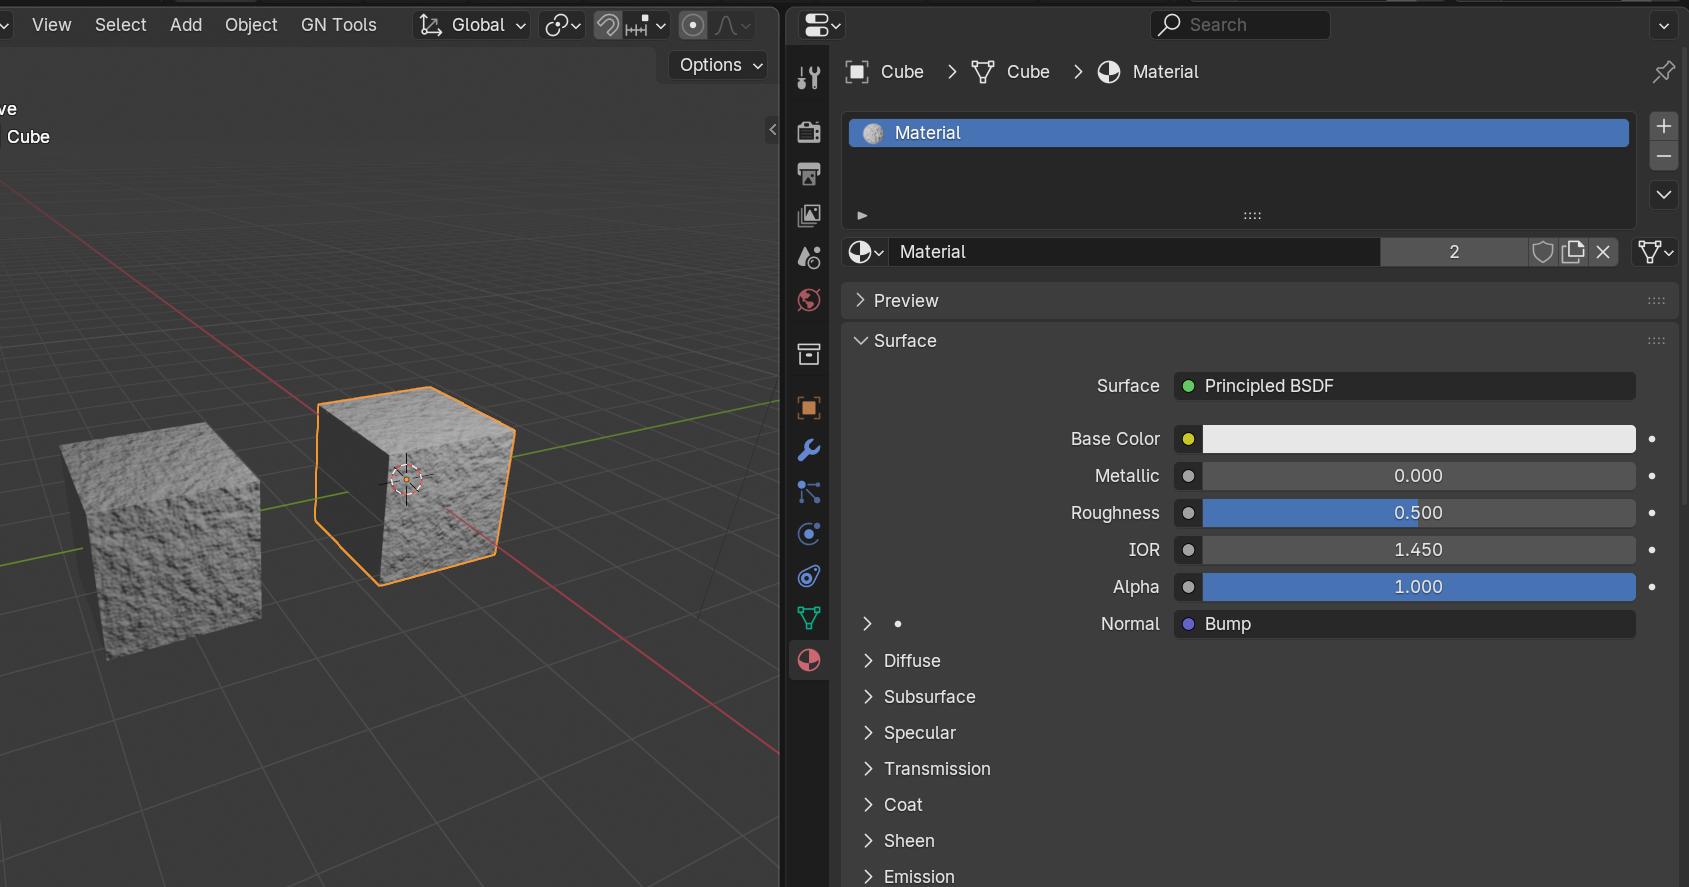Select the Material slot in list
Image resolution: width=1689 pixels, height=887 pixels.
click(x=1239, y=133)
